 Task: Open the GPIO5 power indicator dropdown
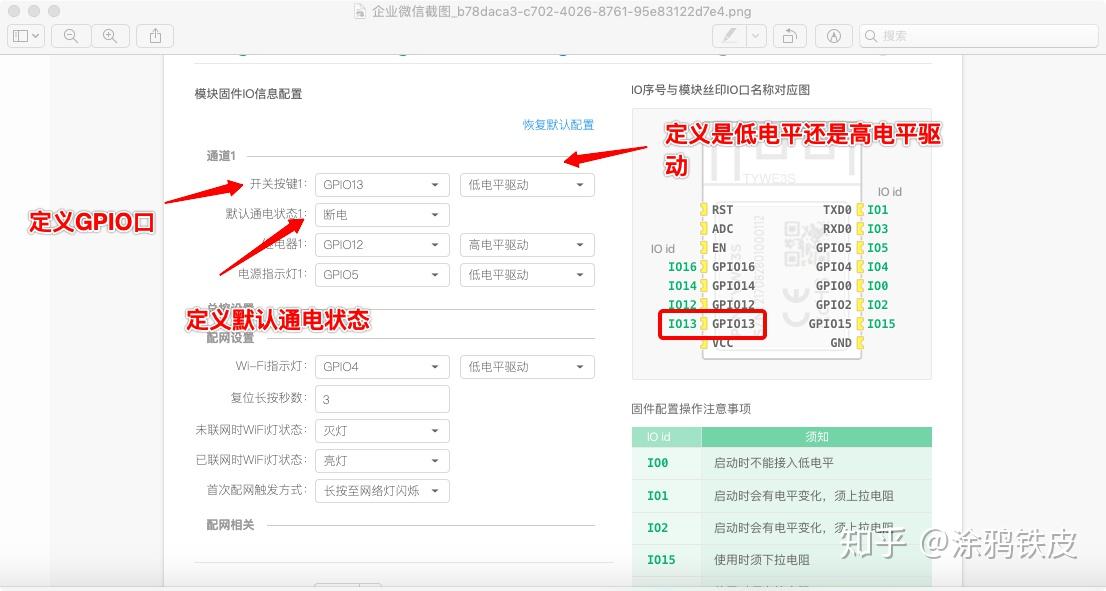tap(381, 274)
